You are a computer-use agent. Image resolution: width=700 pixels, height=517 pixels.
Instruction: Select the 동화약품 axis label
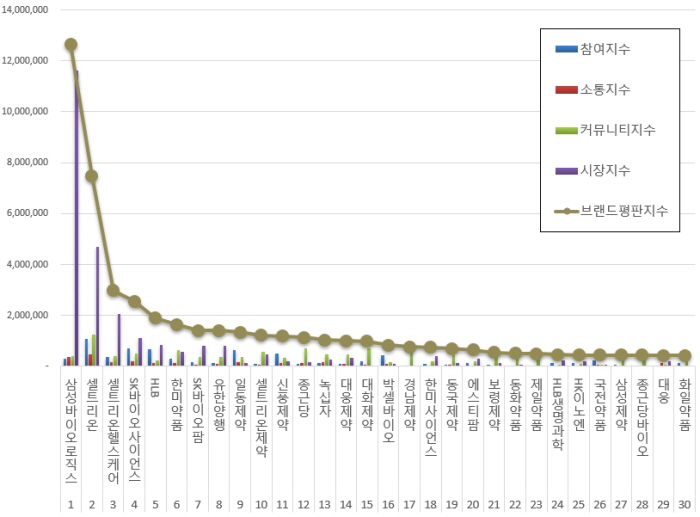tap(516, 404)
